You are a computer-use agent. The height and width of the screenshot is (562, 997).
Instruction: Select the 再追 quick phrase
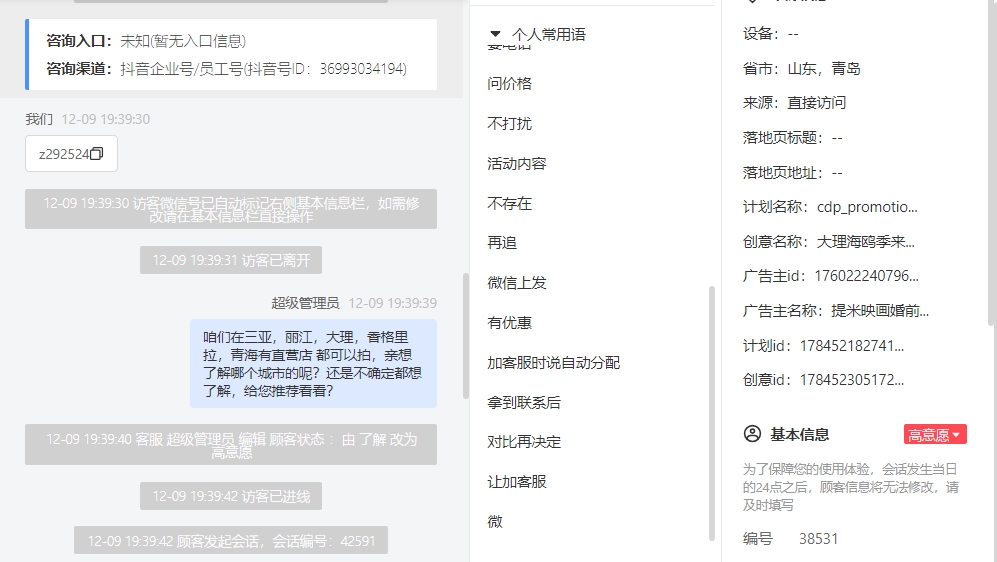pyautogui.click(x=502, y=243)
